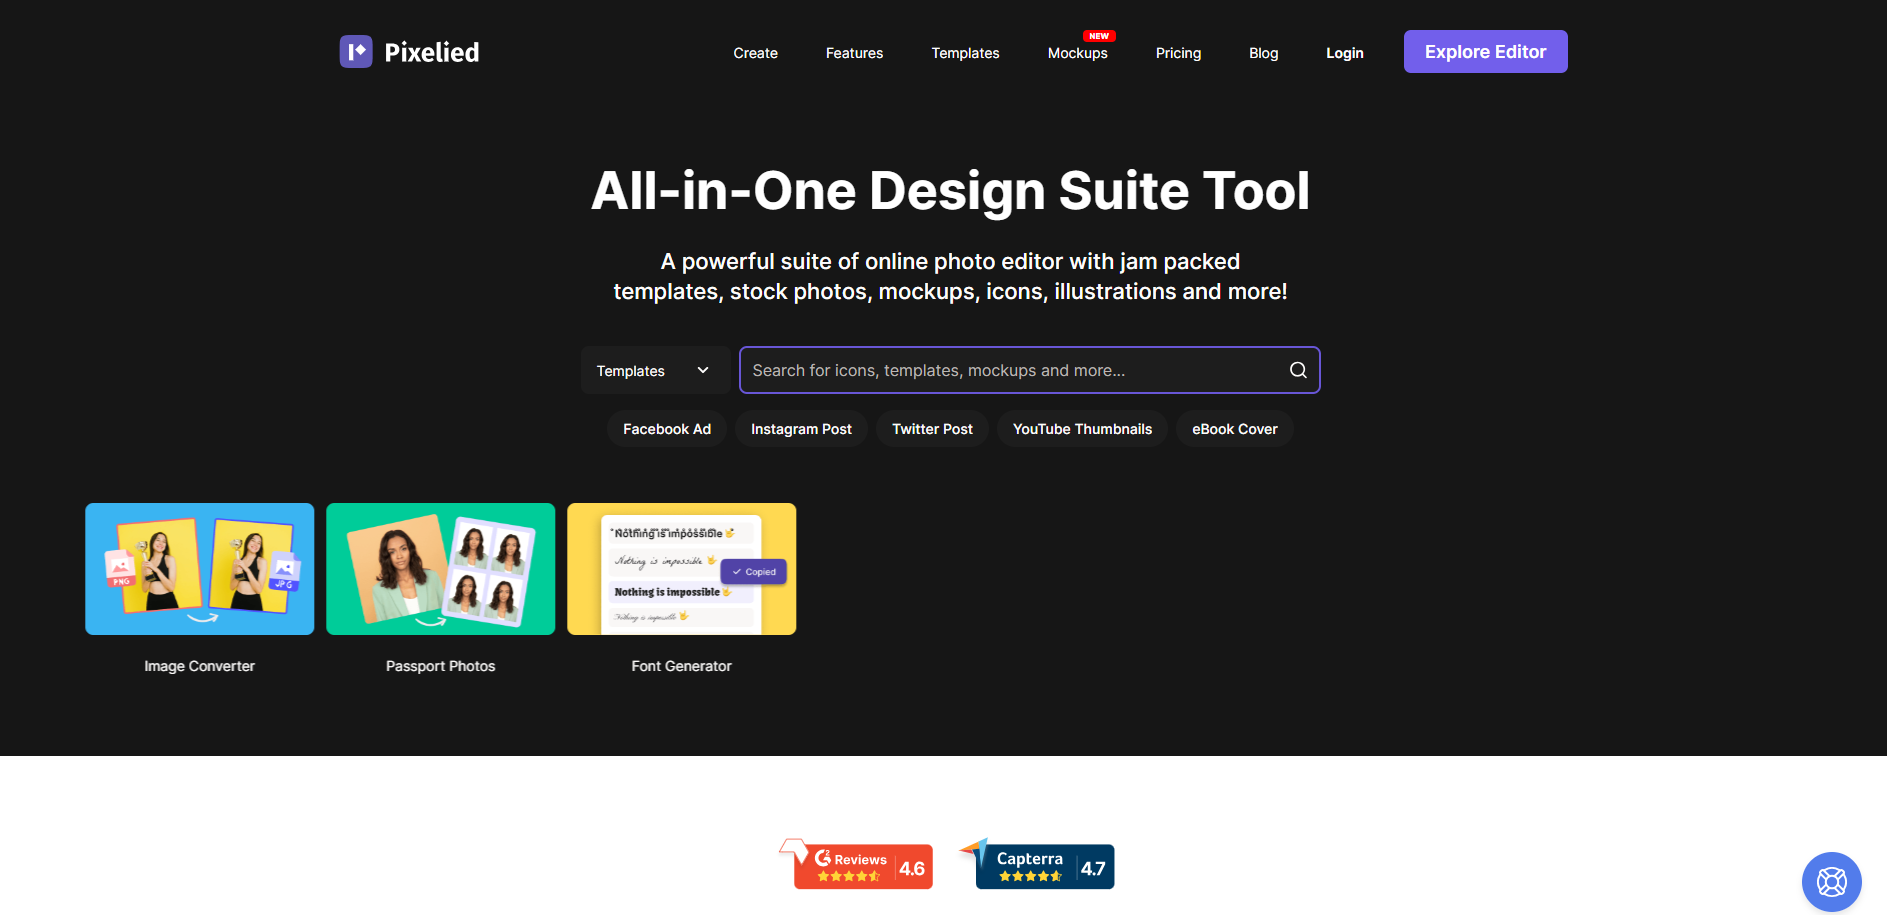1887x915 pixels.
Task: Select the Facebook Ad tag
Action: click(x=667, y=429)
